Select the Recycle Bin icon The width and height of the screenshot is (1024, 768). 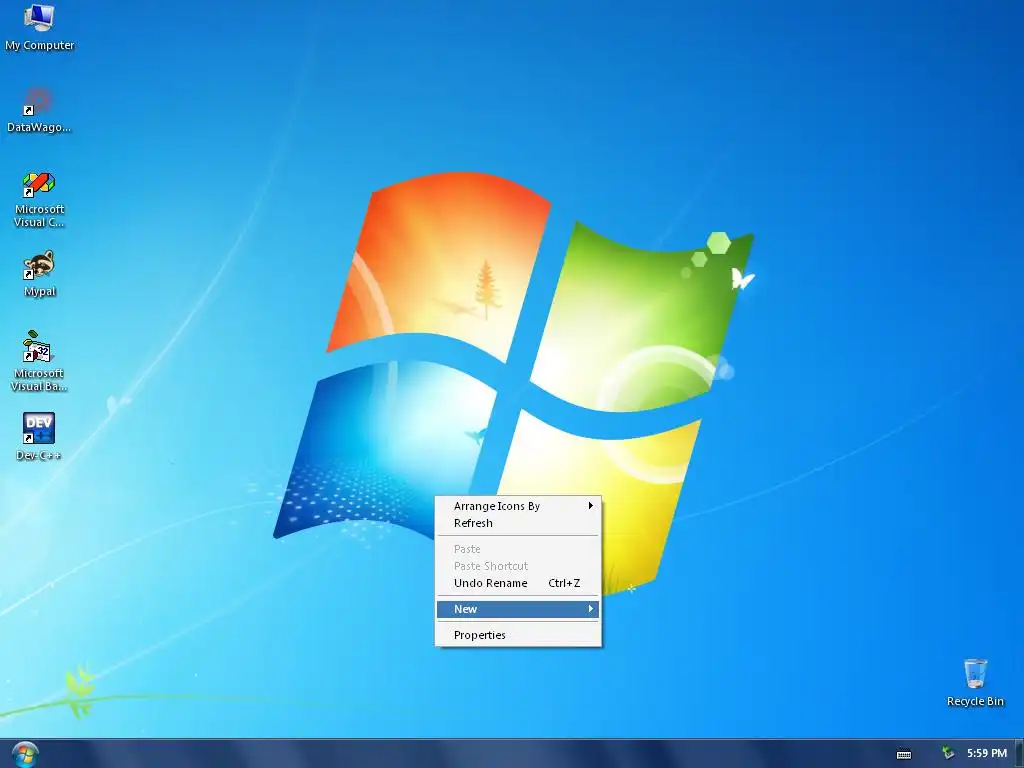point(975,682)
